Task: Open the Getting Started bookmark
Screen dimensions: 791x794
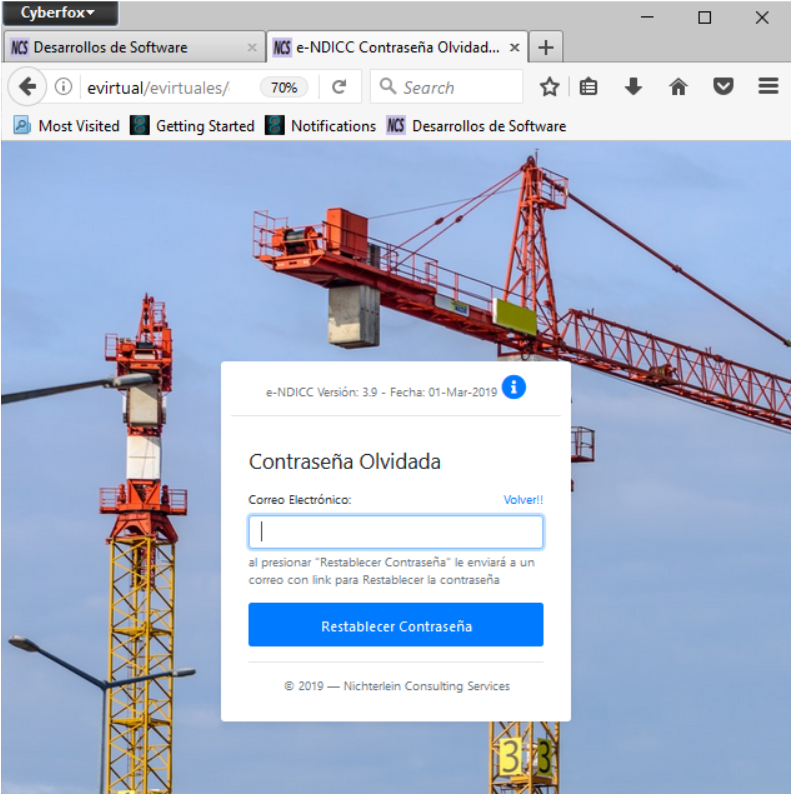Action: tap(194, 126)
